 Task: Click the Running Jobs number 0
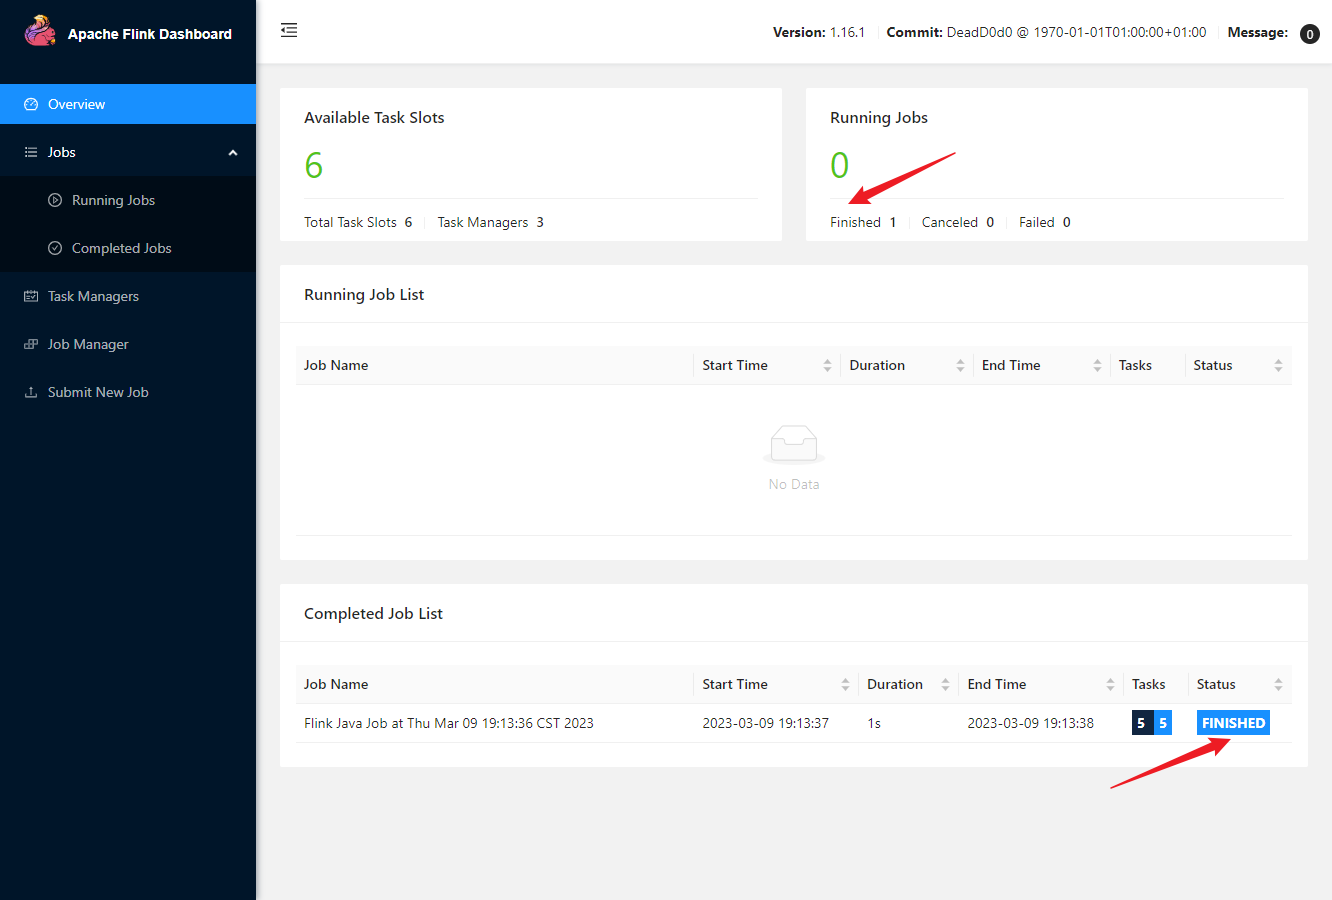click(839, 165)
